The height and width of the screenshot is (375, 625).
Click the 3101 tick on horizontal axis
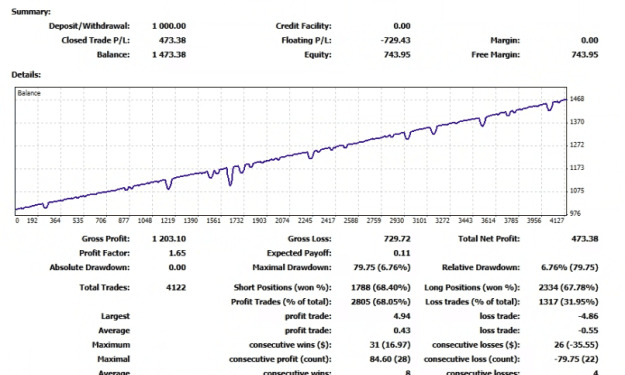[419, 220]
